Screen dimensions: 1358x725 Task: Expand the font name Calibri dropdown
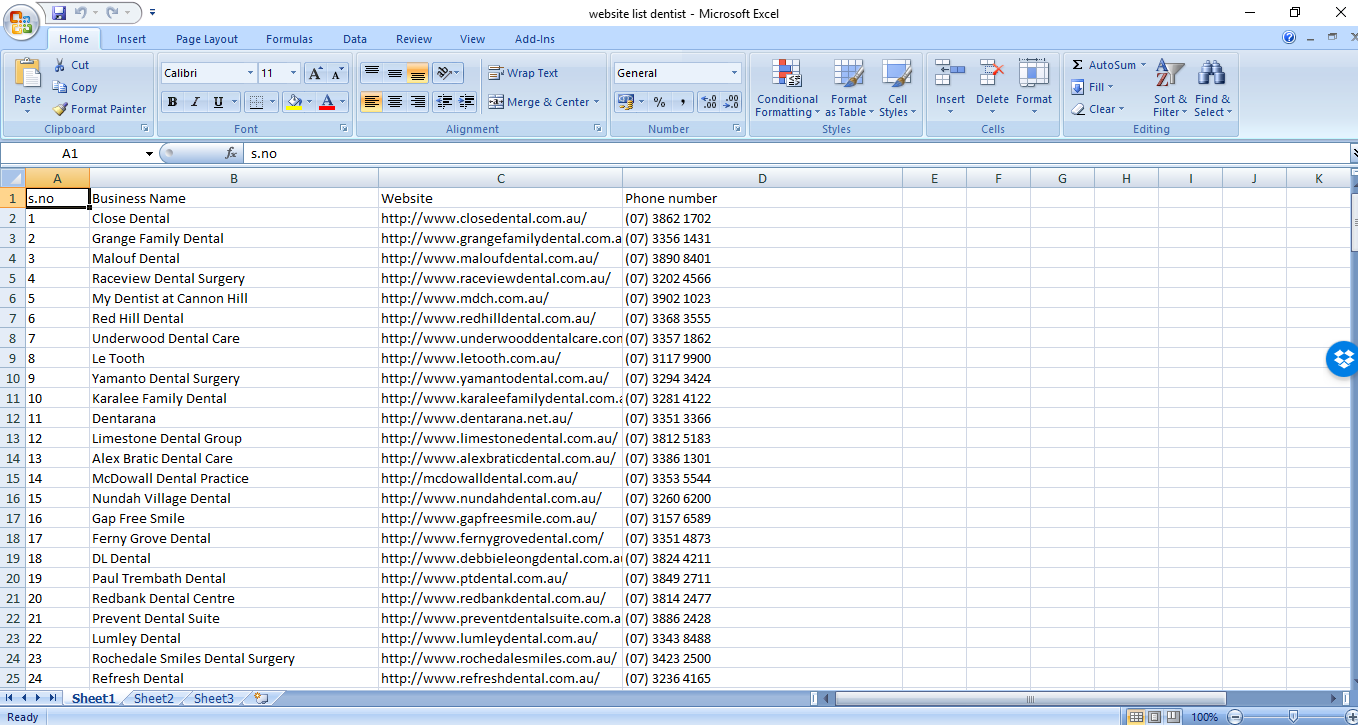[250, 73]
